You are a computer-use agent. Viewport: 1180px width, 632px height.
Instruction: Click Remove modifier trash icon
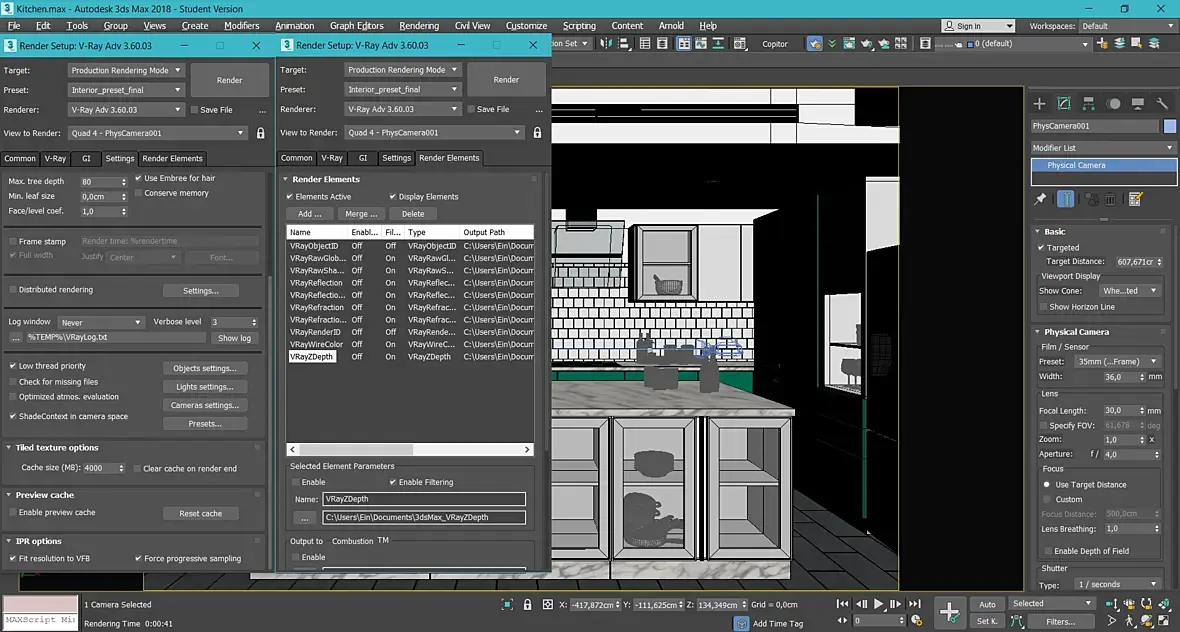tap(1111, 199)
